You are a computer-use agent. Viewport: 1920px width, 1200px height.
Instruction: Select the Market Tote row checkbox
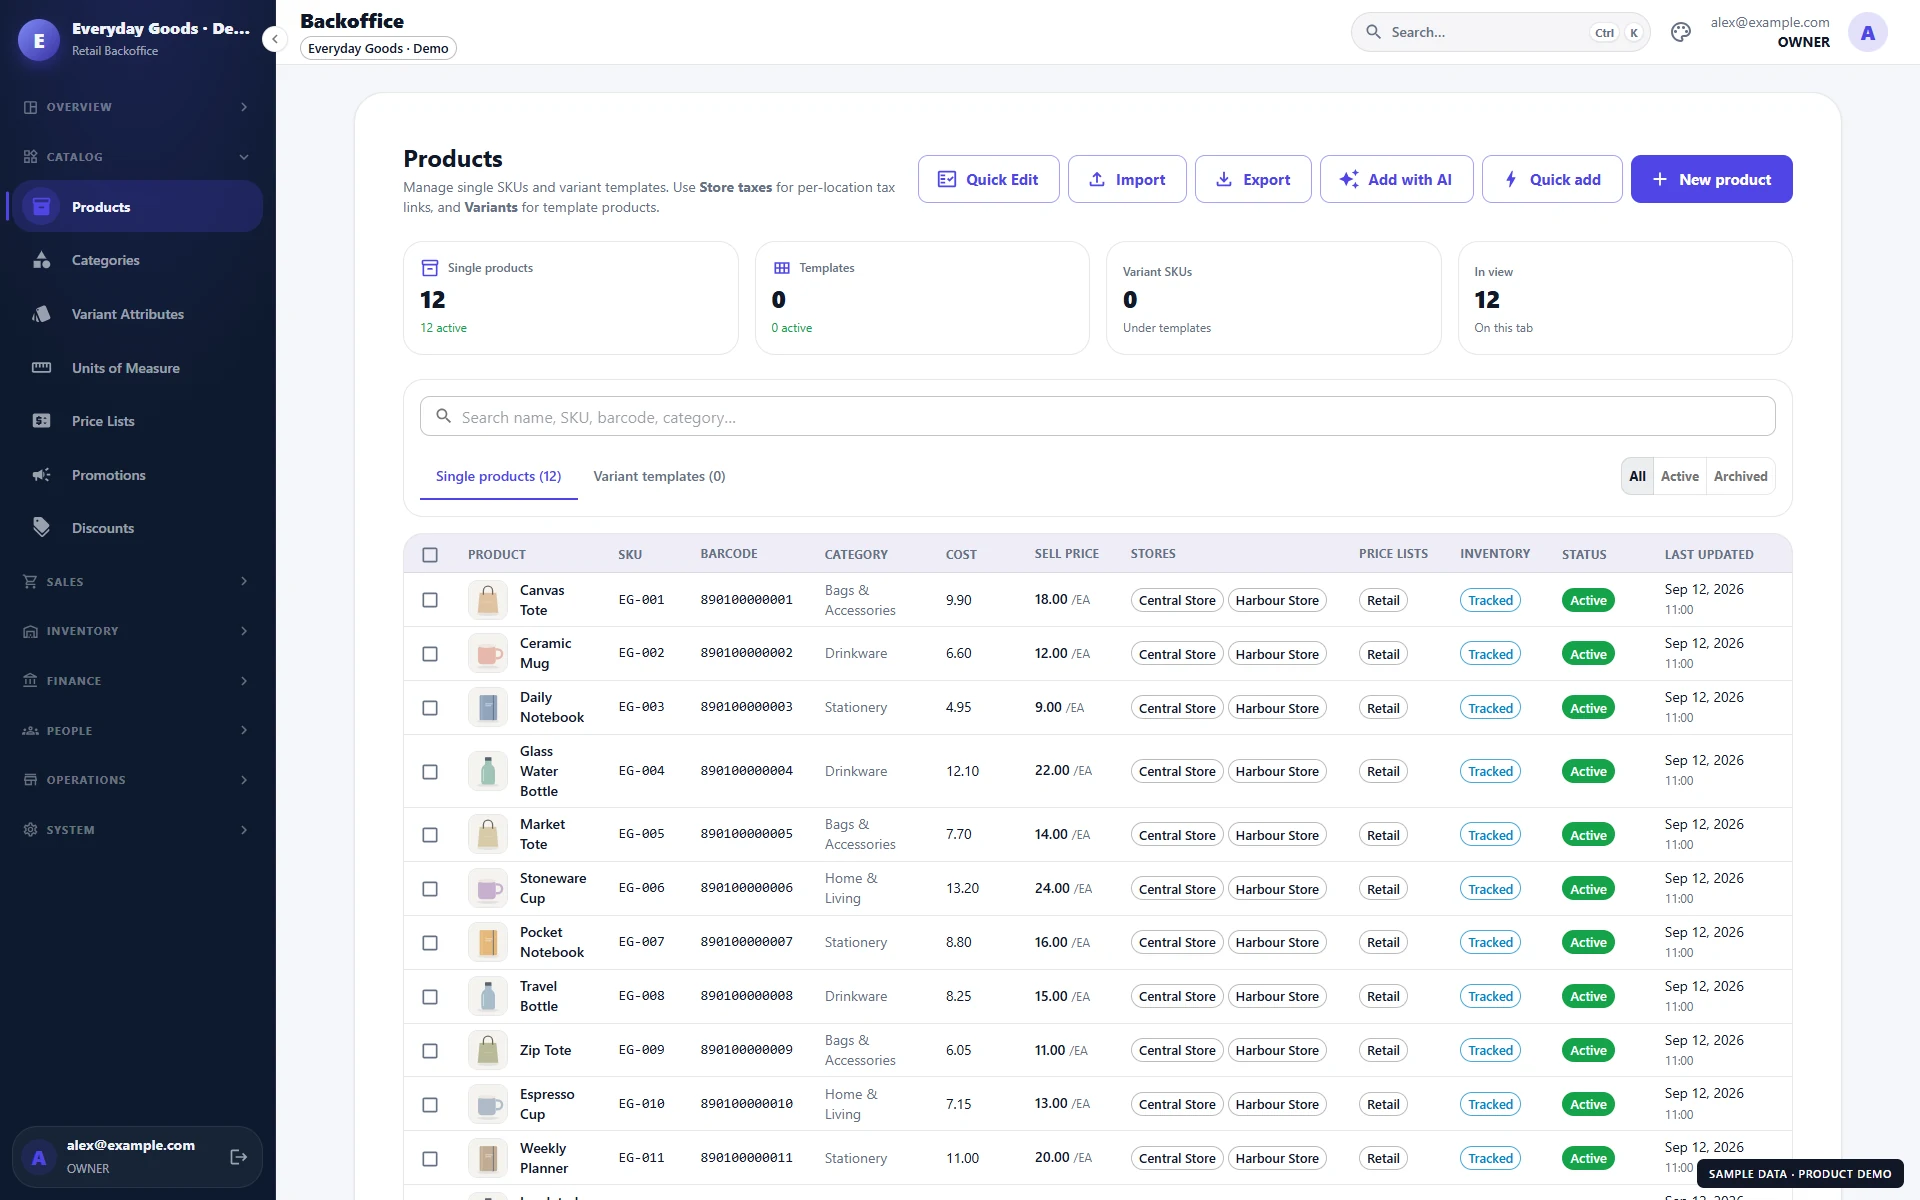(430, 835)
